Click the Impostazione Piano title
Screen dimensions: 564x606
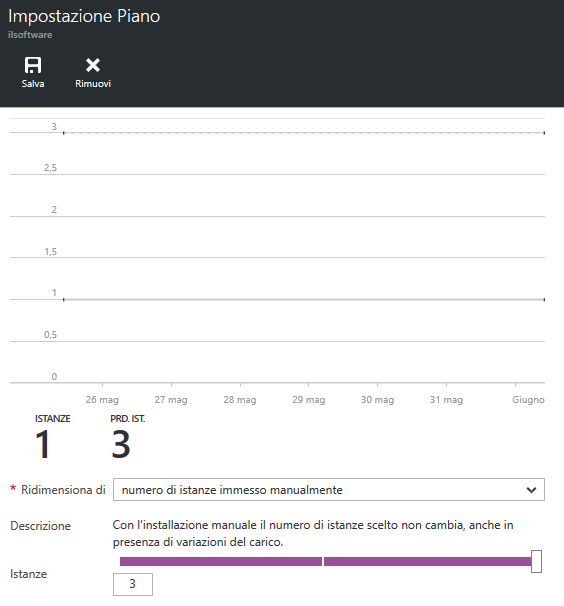tap(84, 16)
